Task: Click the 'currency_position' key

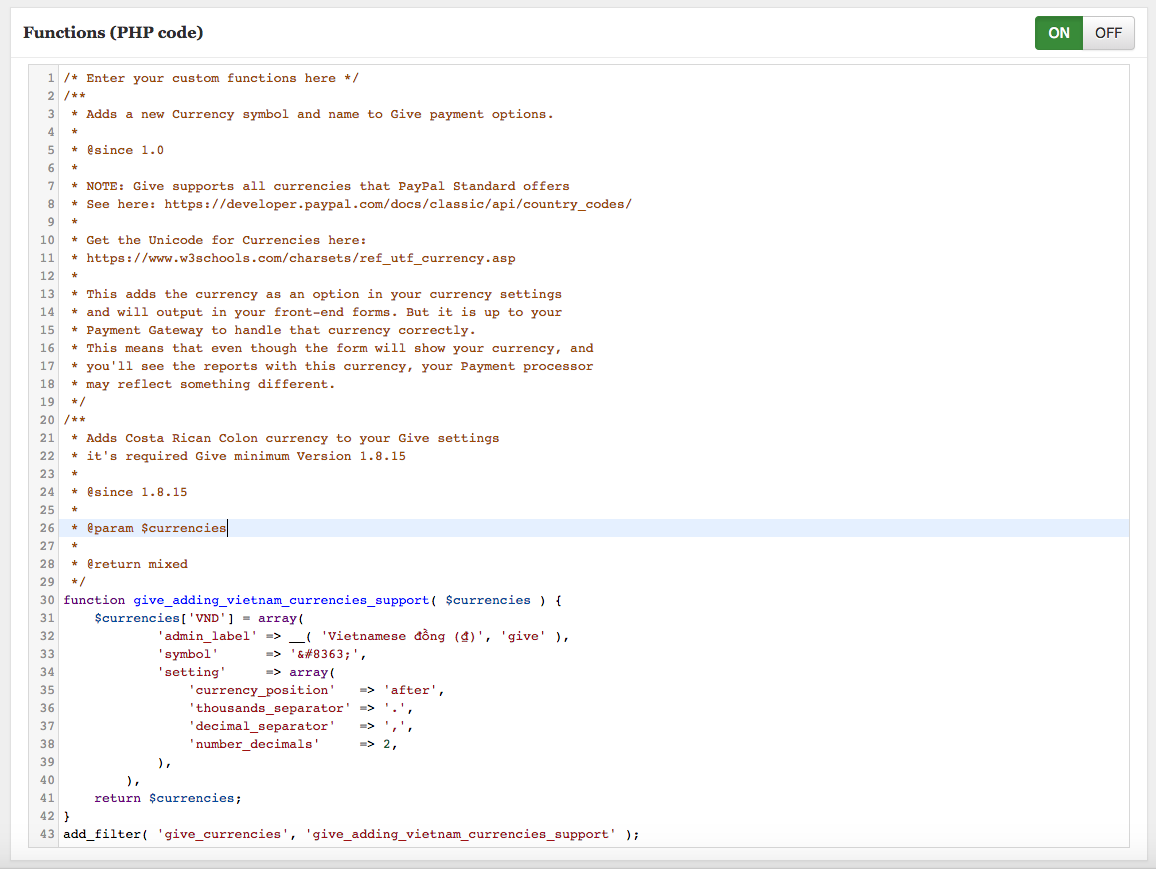Action: [x=262, y=691]
